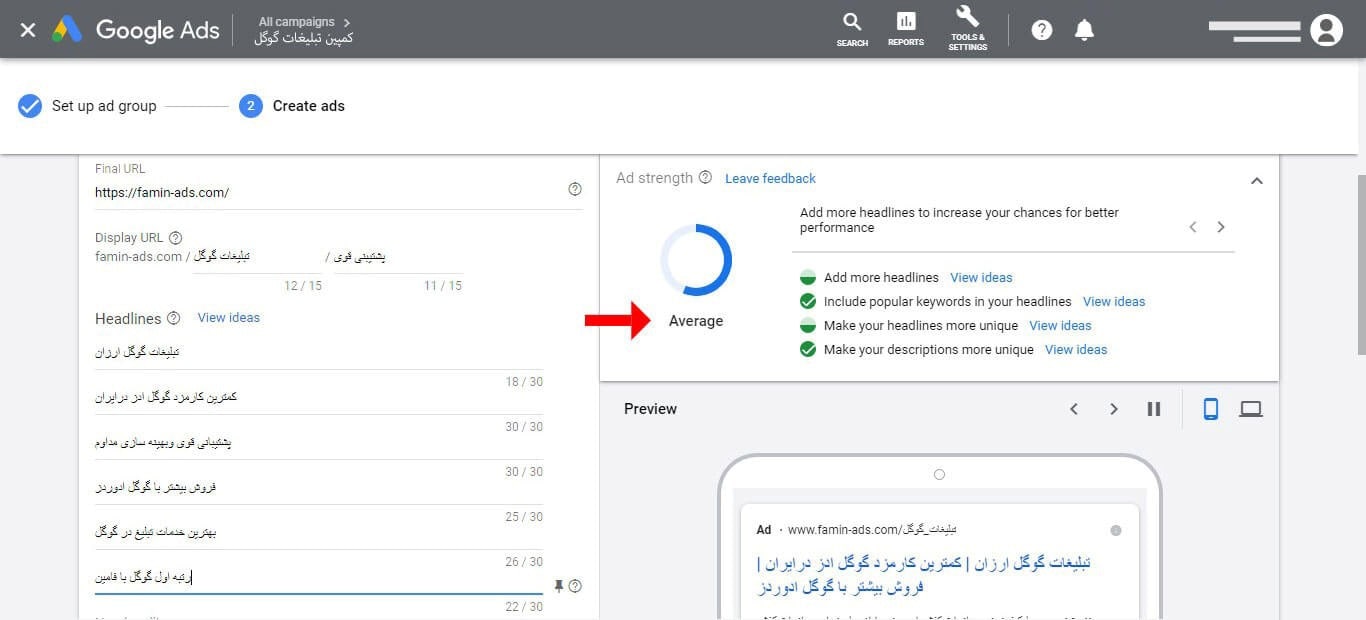Click the Google Ads logo
The width and height of the screenshot is (1366, 620).
click(x=136, y=30)
